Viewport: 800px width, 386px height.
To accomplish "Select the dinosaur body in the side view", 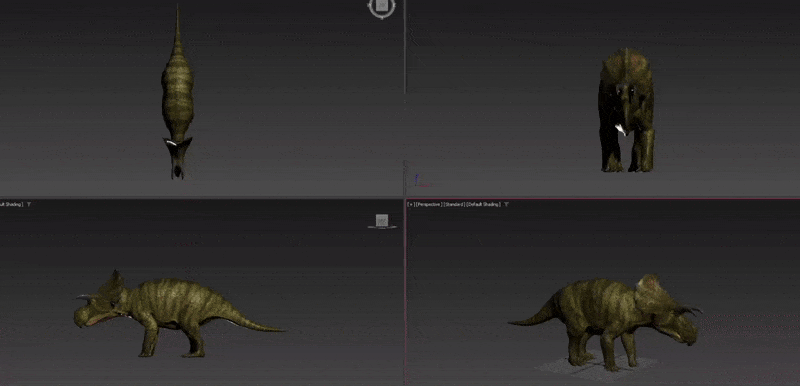I will pyautogui.click(x=168, y=306).
